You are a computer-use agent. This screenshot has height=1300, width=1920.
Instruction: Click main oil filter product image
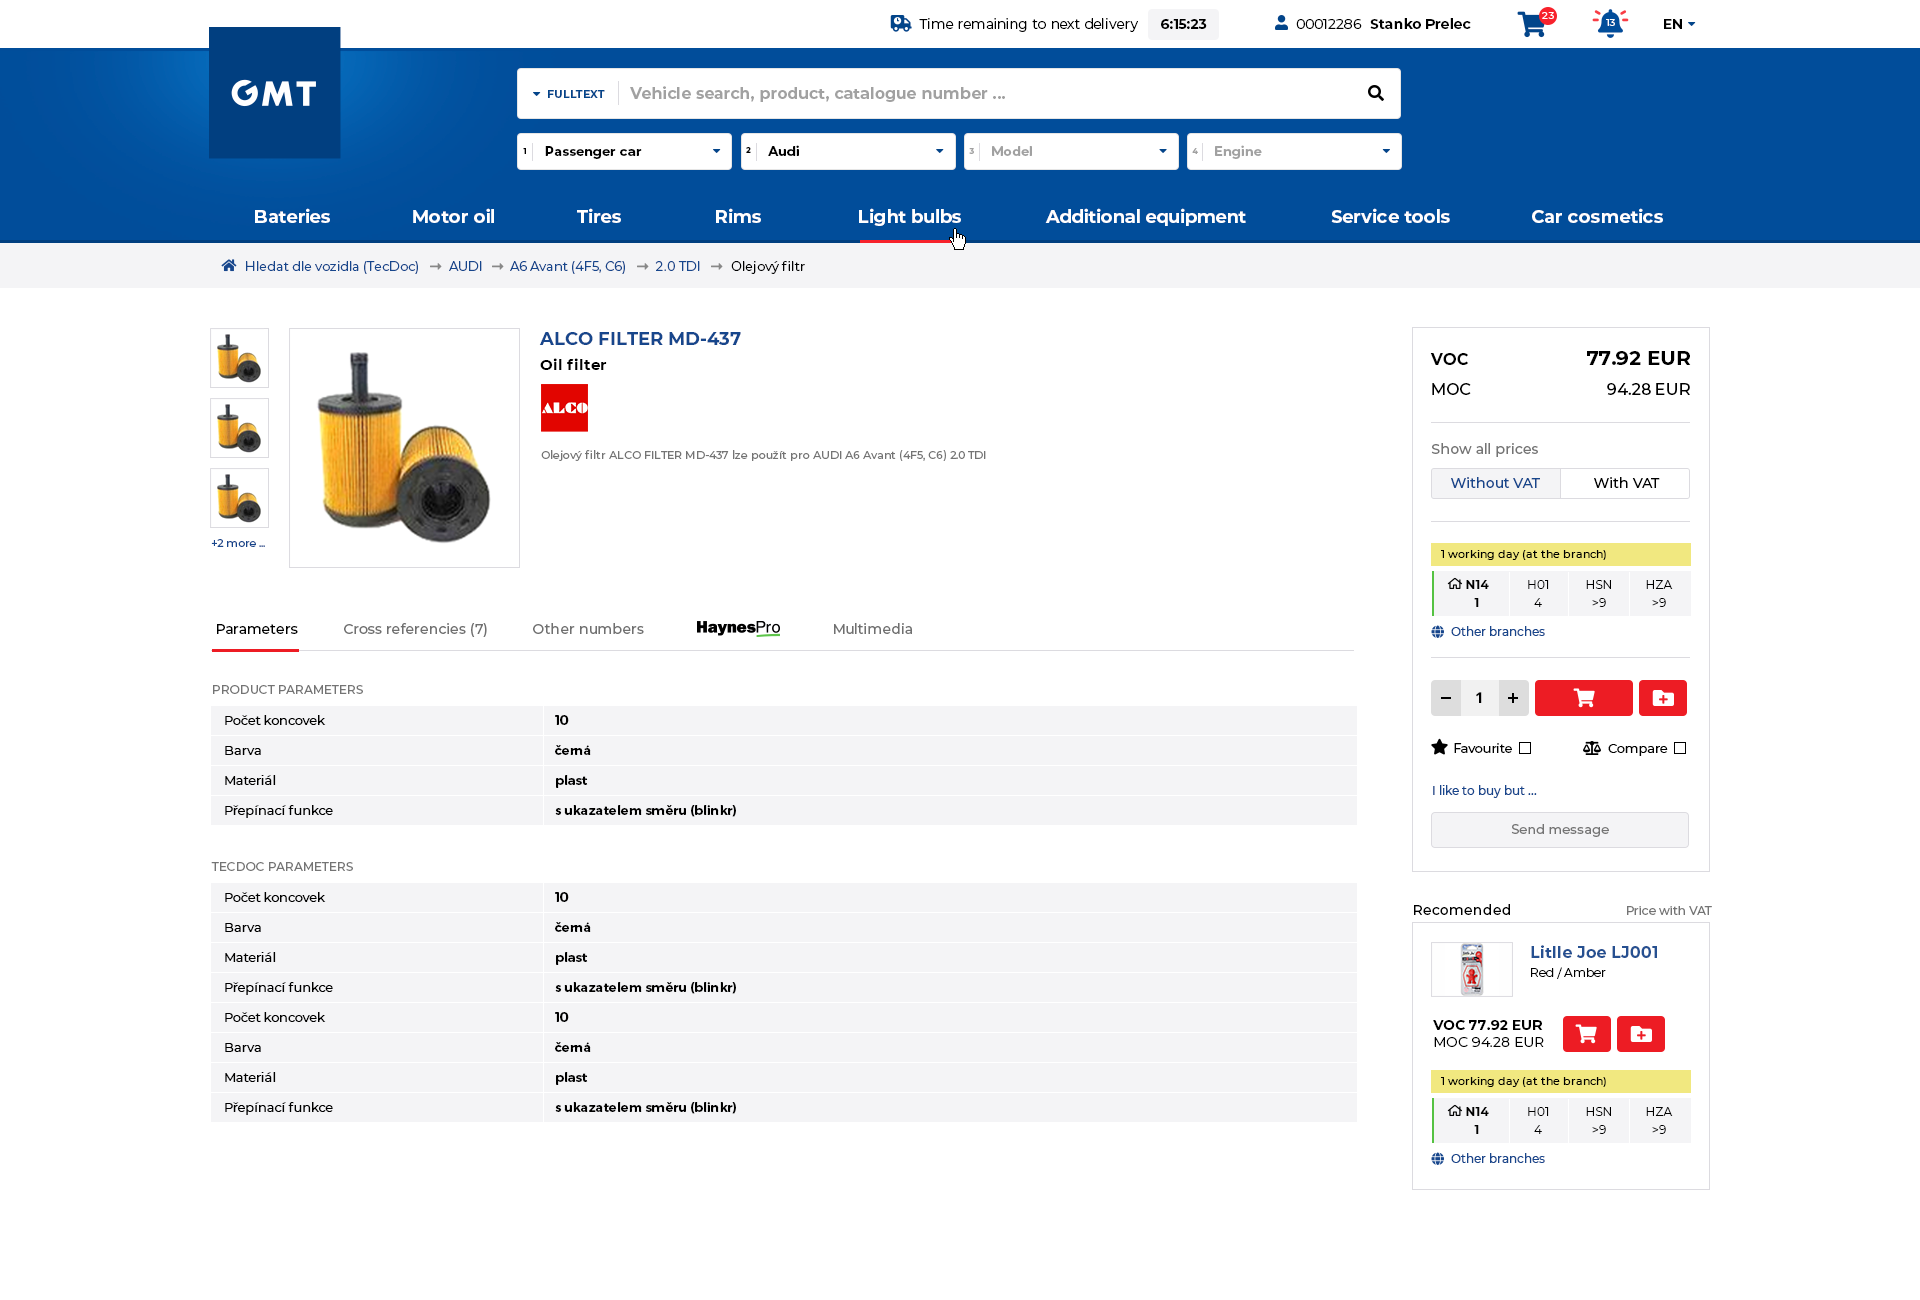(404, 448)
